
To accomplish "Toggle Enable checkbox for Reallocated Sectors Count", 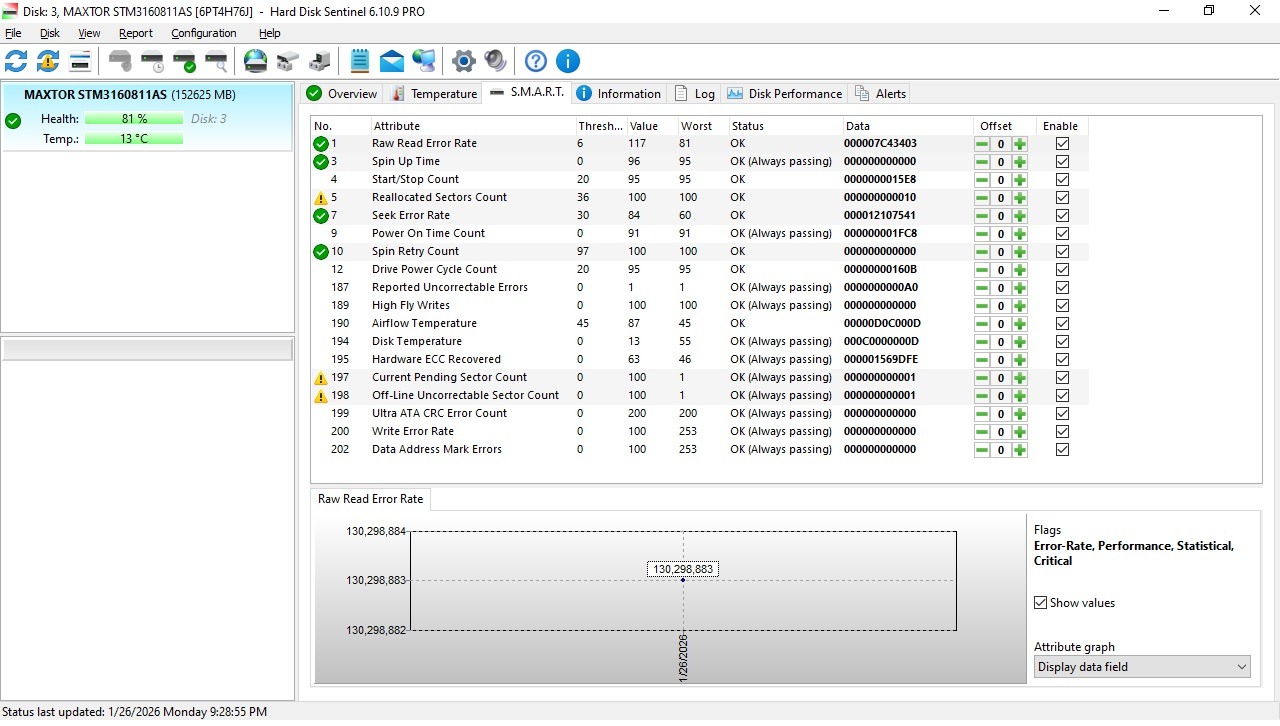I will click(x=1062, y=198).
